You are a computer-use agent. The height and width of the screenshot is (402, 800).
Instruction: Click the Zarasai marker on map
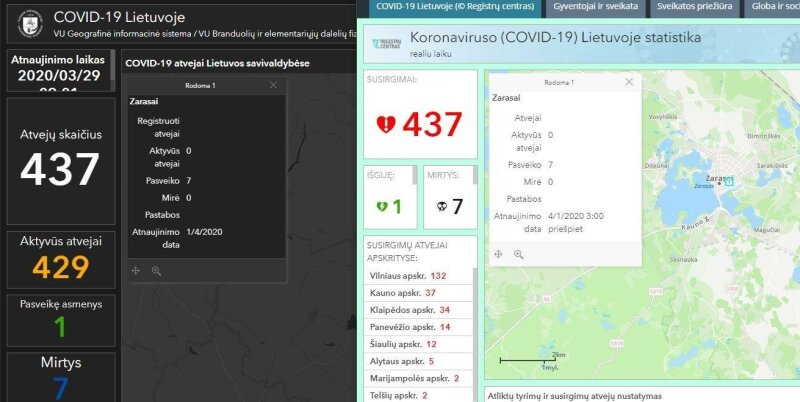coord(728,181)
